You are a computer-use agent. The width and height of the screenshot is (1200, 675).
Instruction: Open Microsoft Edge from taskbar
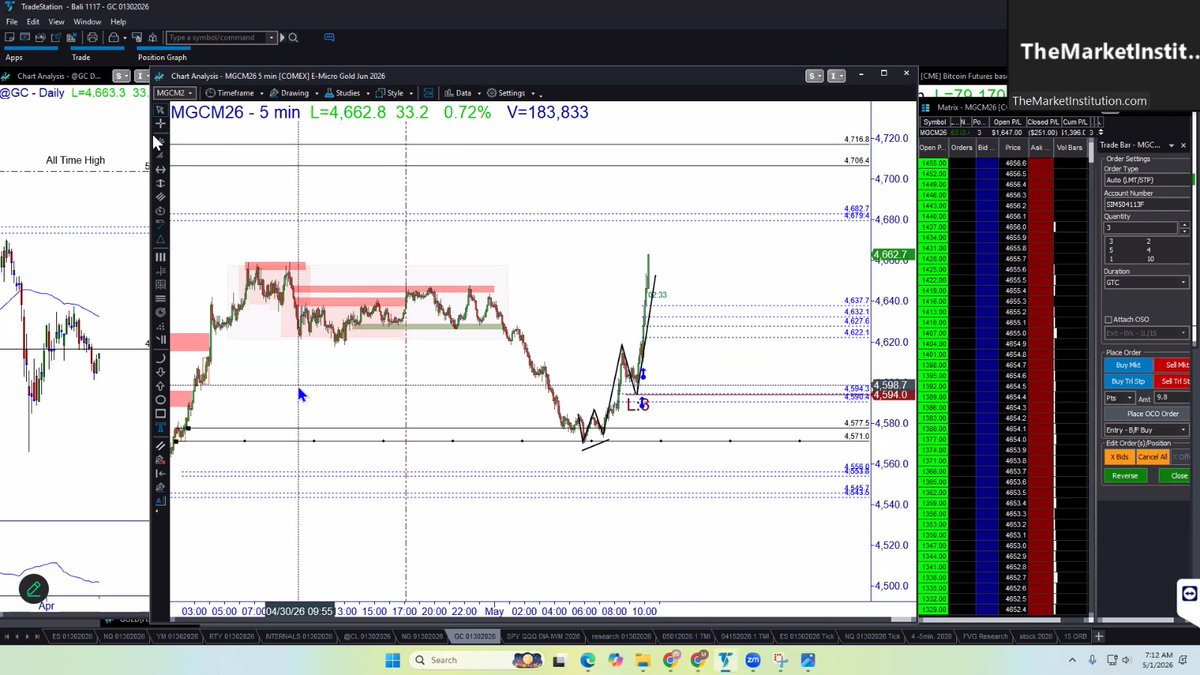click(x=587, y=660)
